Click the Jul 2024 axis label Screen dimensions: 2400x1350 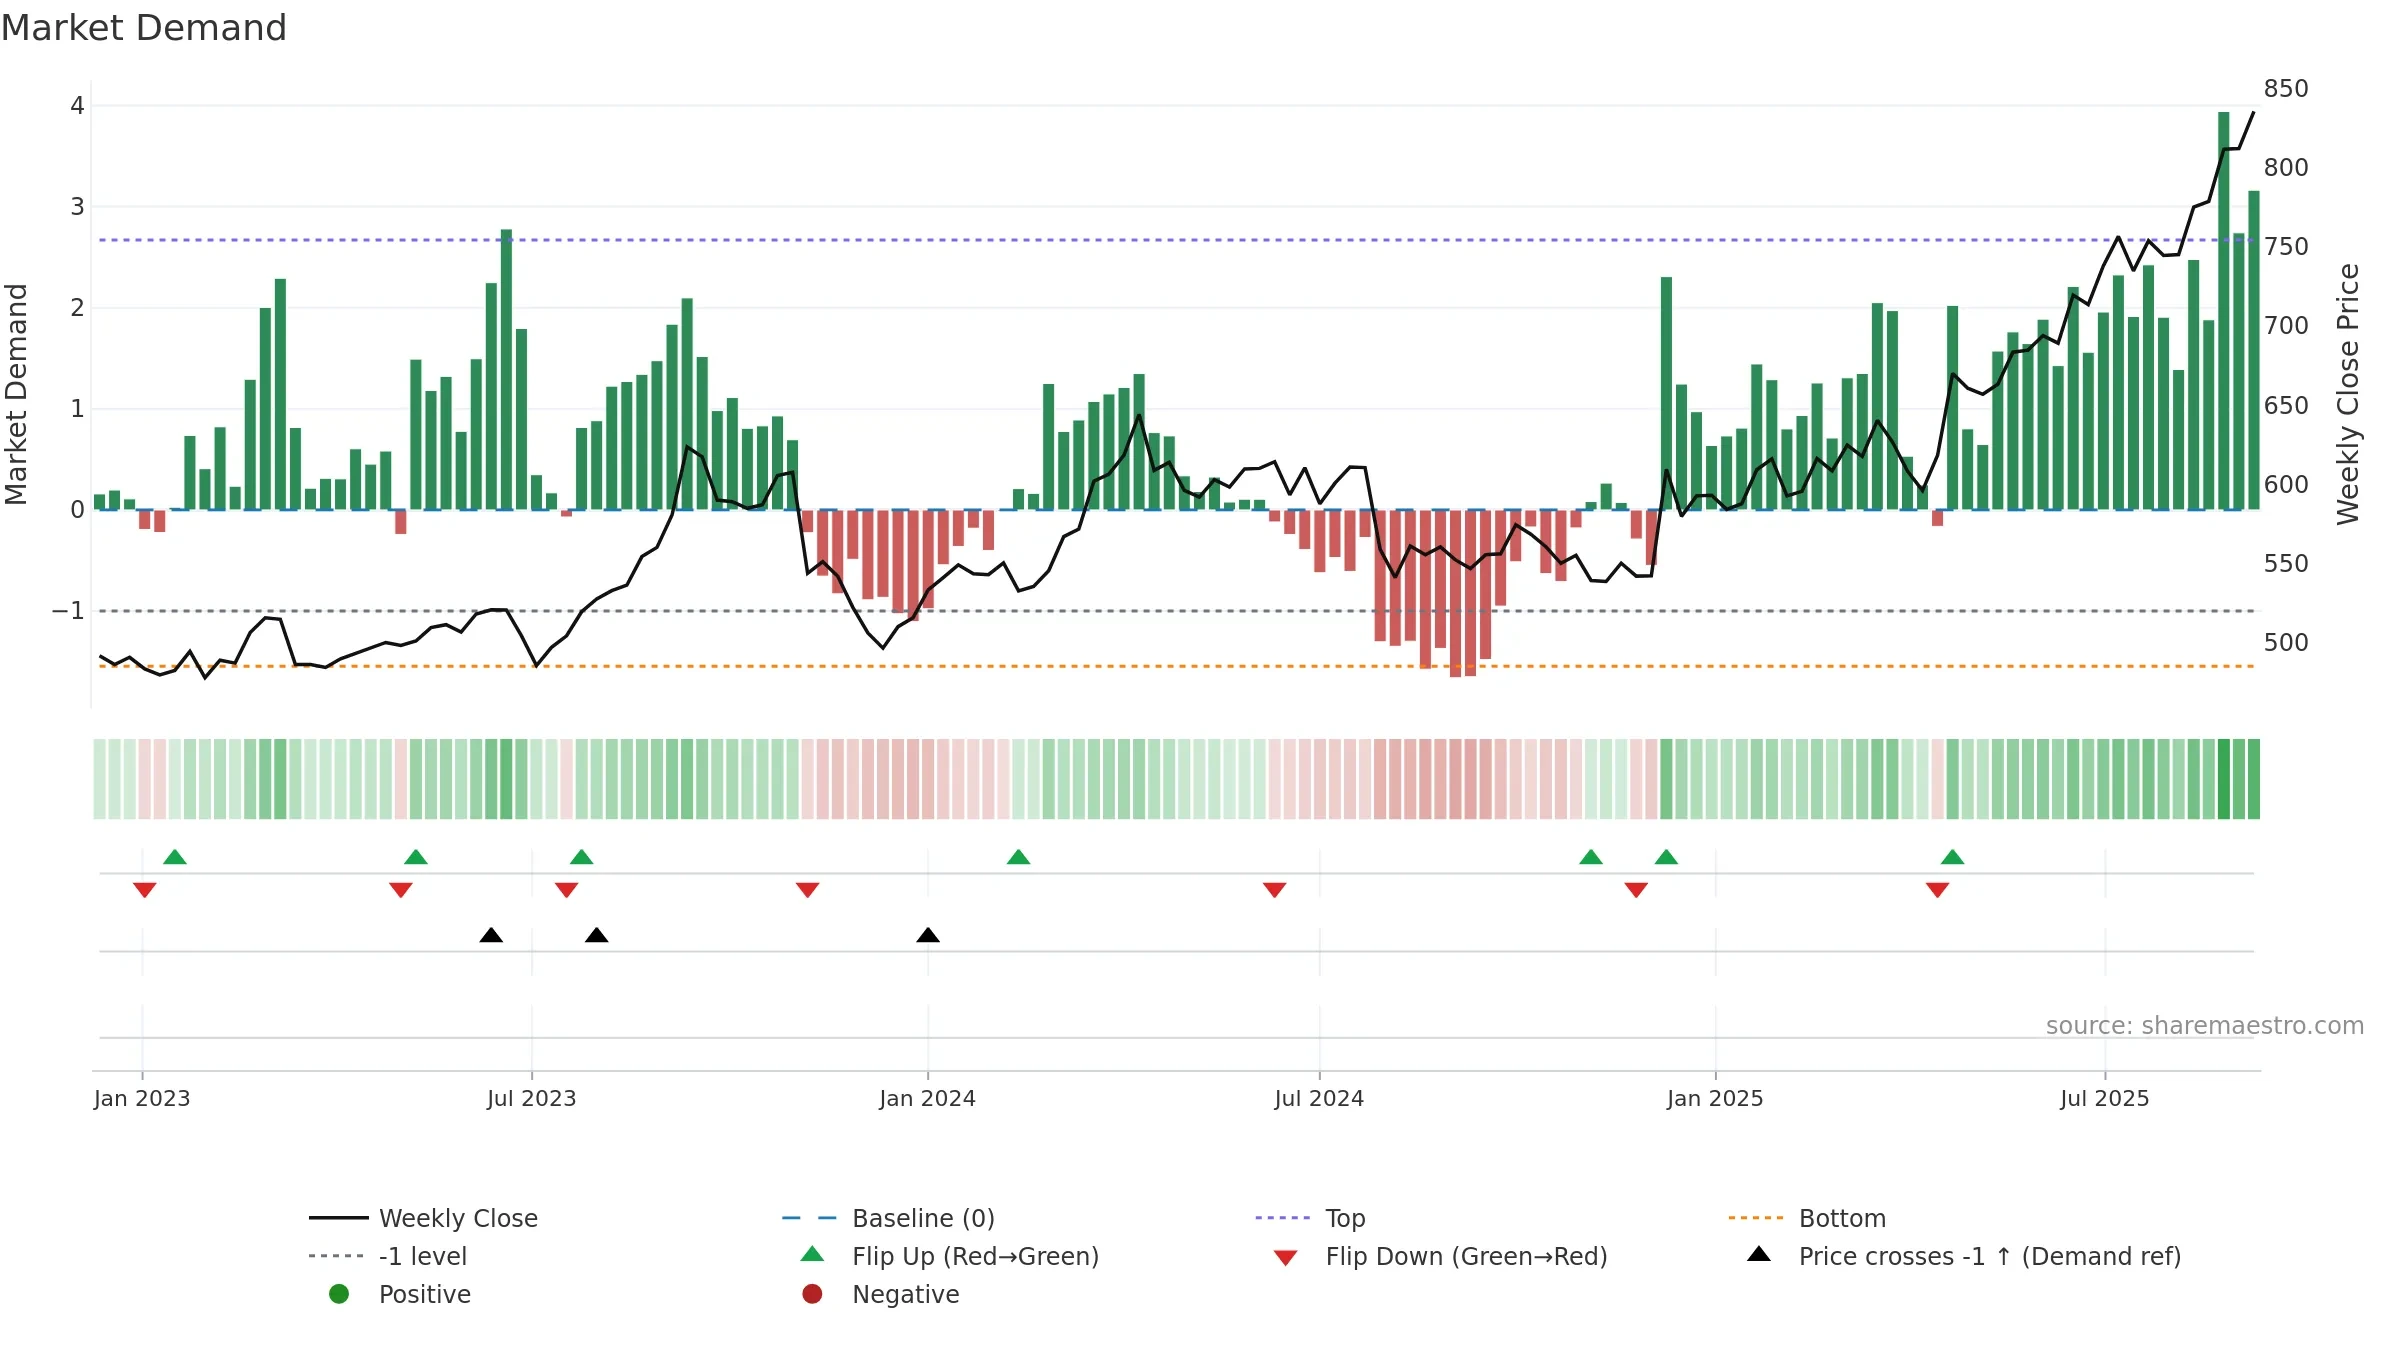tap(1319, 1098)
